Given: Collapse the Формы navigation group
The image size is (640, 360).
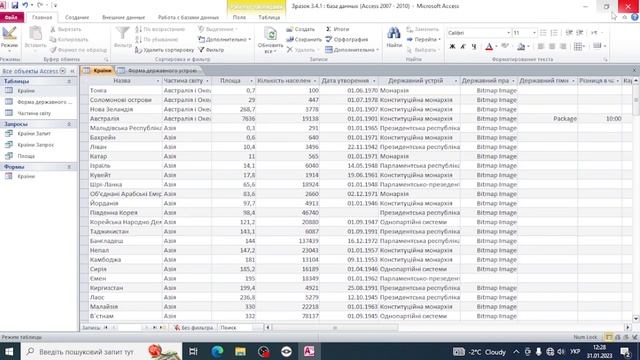Looking at the screenshot, I should 69,167.
